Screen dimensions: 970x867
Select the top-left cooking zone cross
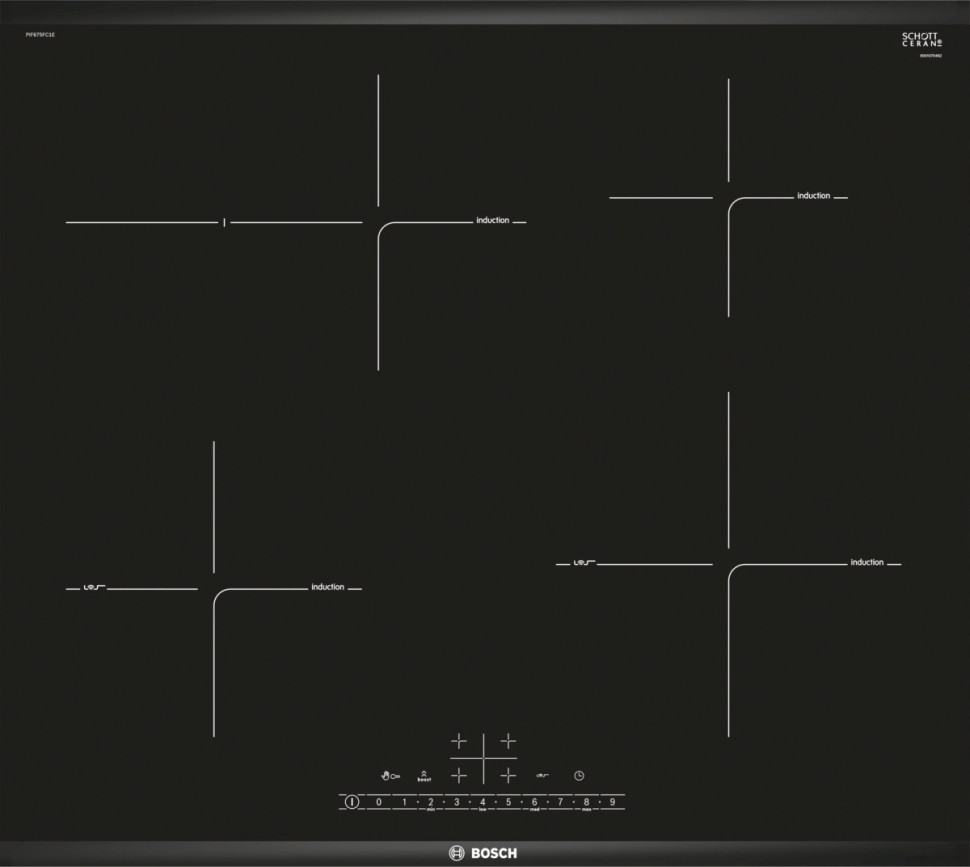tap(458, 741)
